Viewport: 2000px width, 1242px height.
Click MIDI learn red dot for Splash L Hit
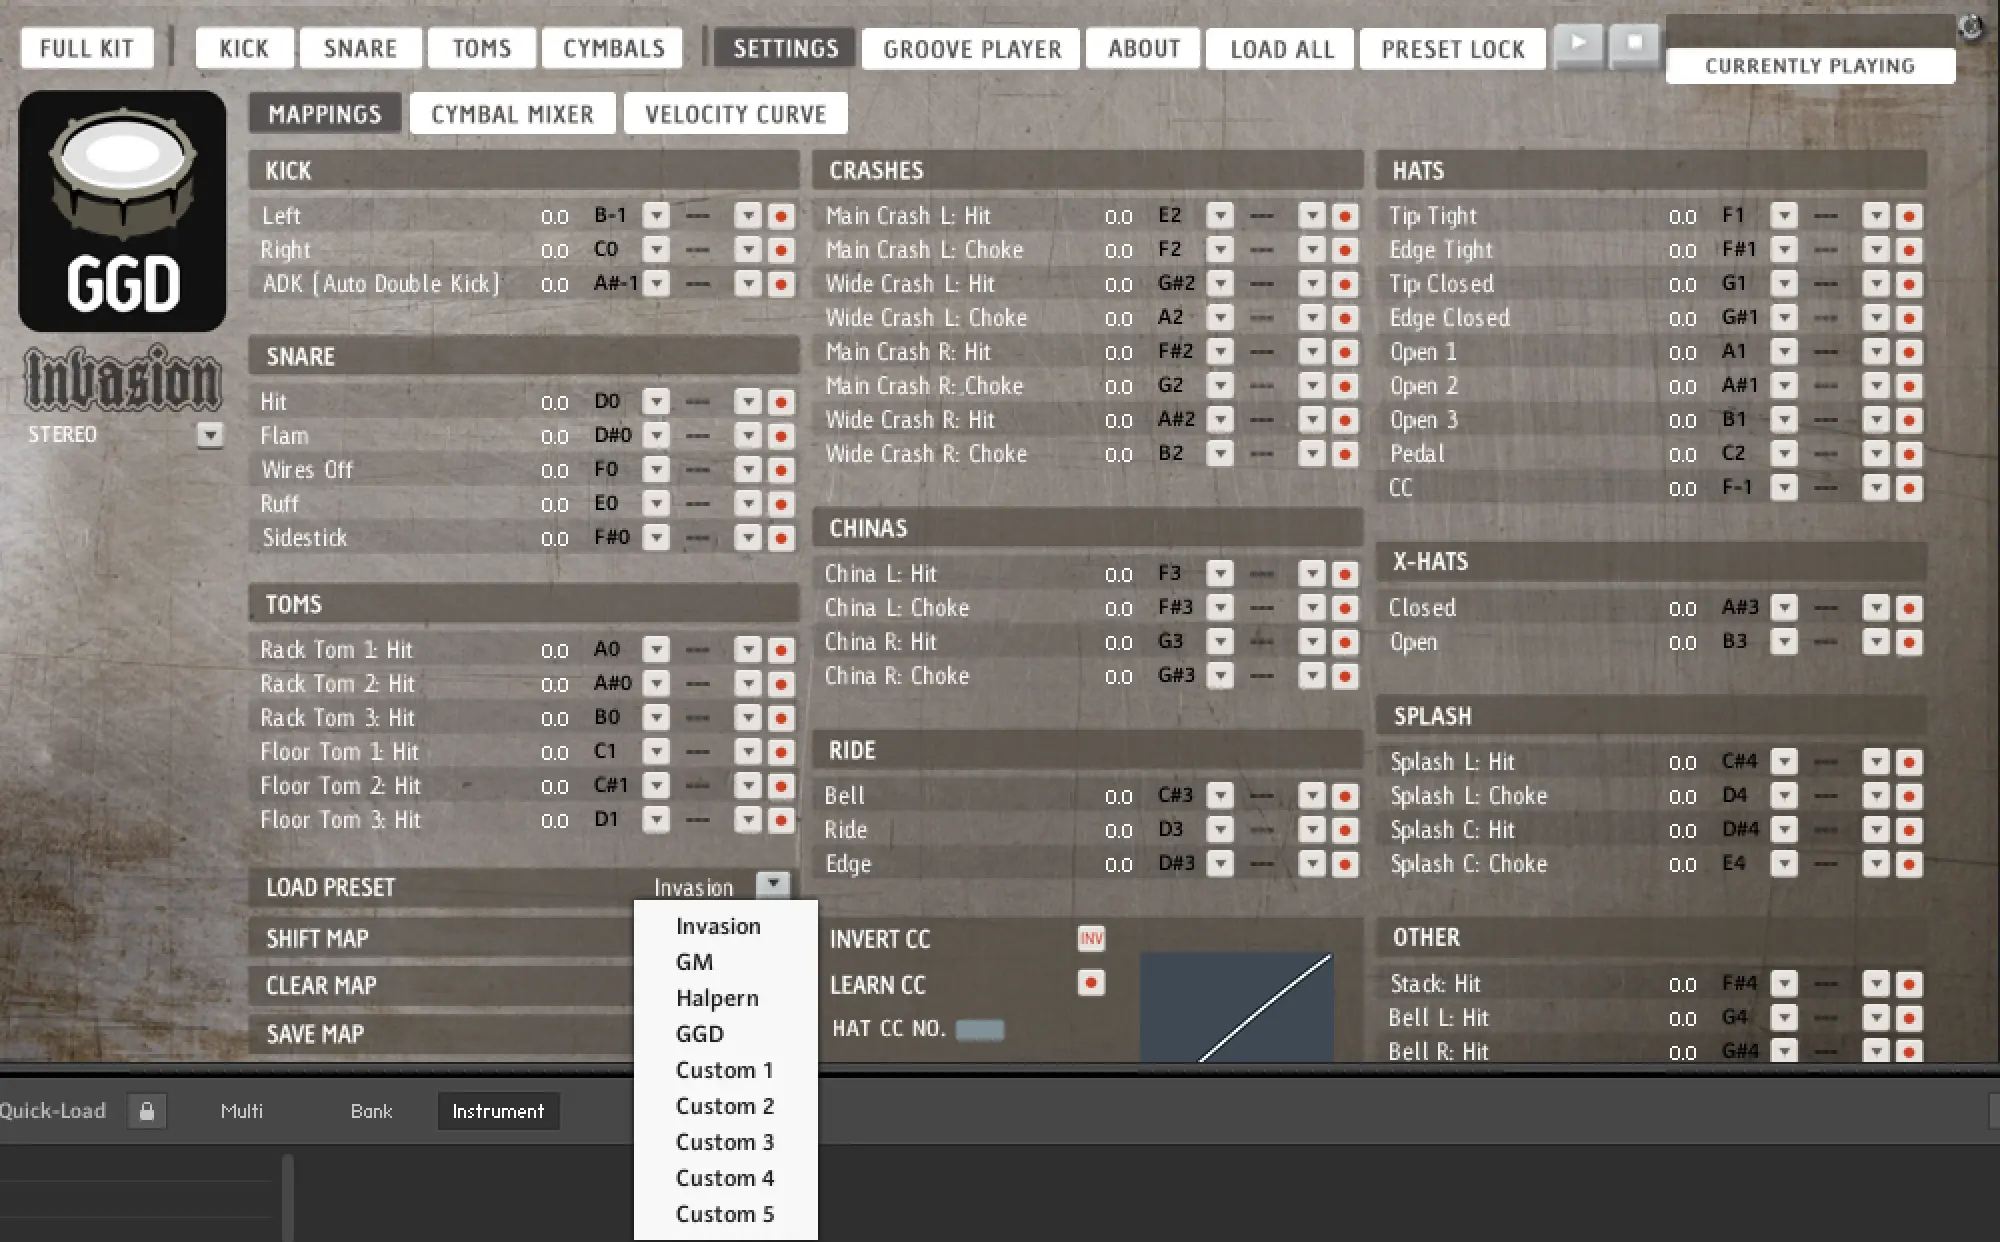[x=1909, y=762]
